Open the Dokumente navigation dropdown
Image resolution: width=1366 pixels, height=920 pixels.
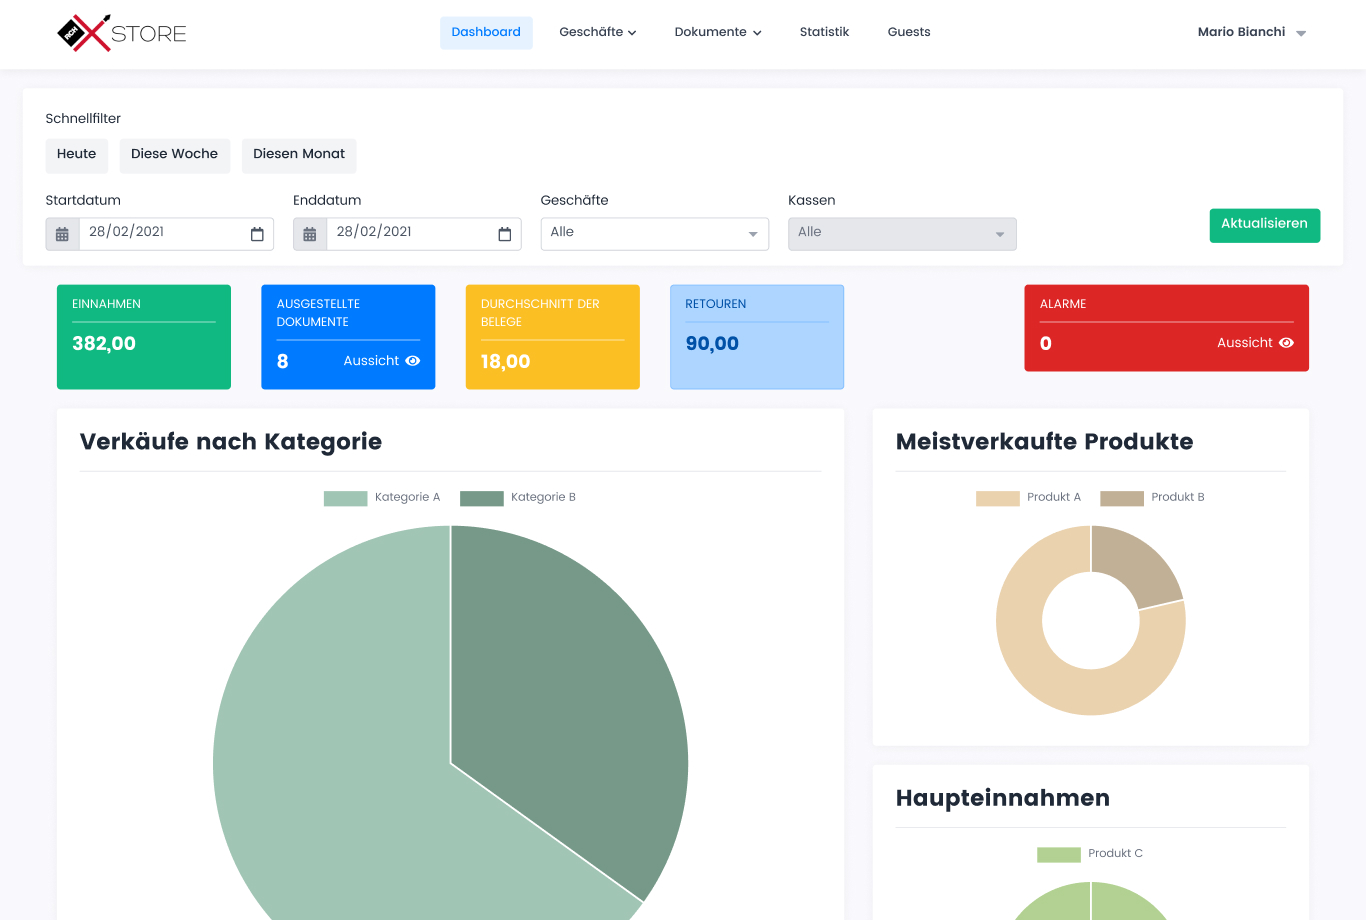(718, 32)
